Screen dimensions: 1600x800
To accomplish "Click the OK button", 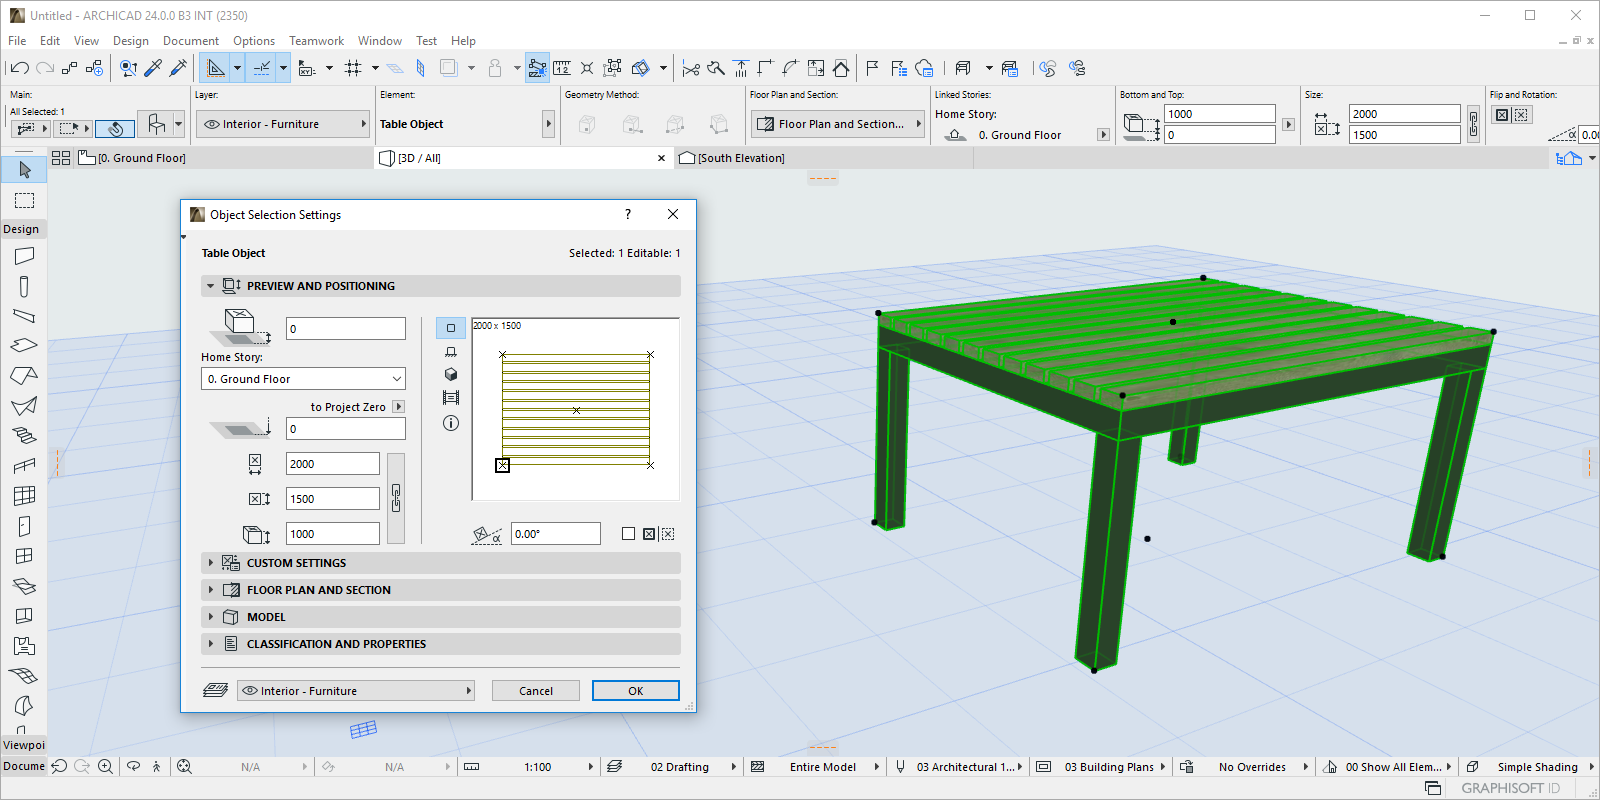I will (x=635, y=691).
